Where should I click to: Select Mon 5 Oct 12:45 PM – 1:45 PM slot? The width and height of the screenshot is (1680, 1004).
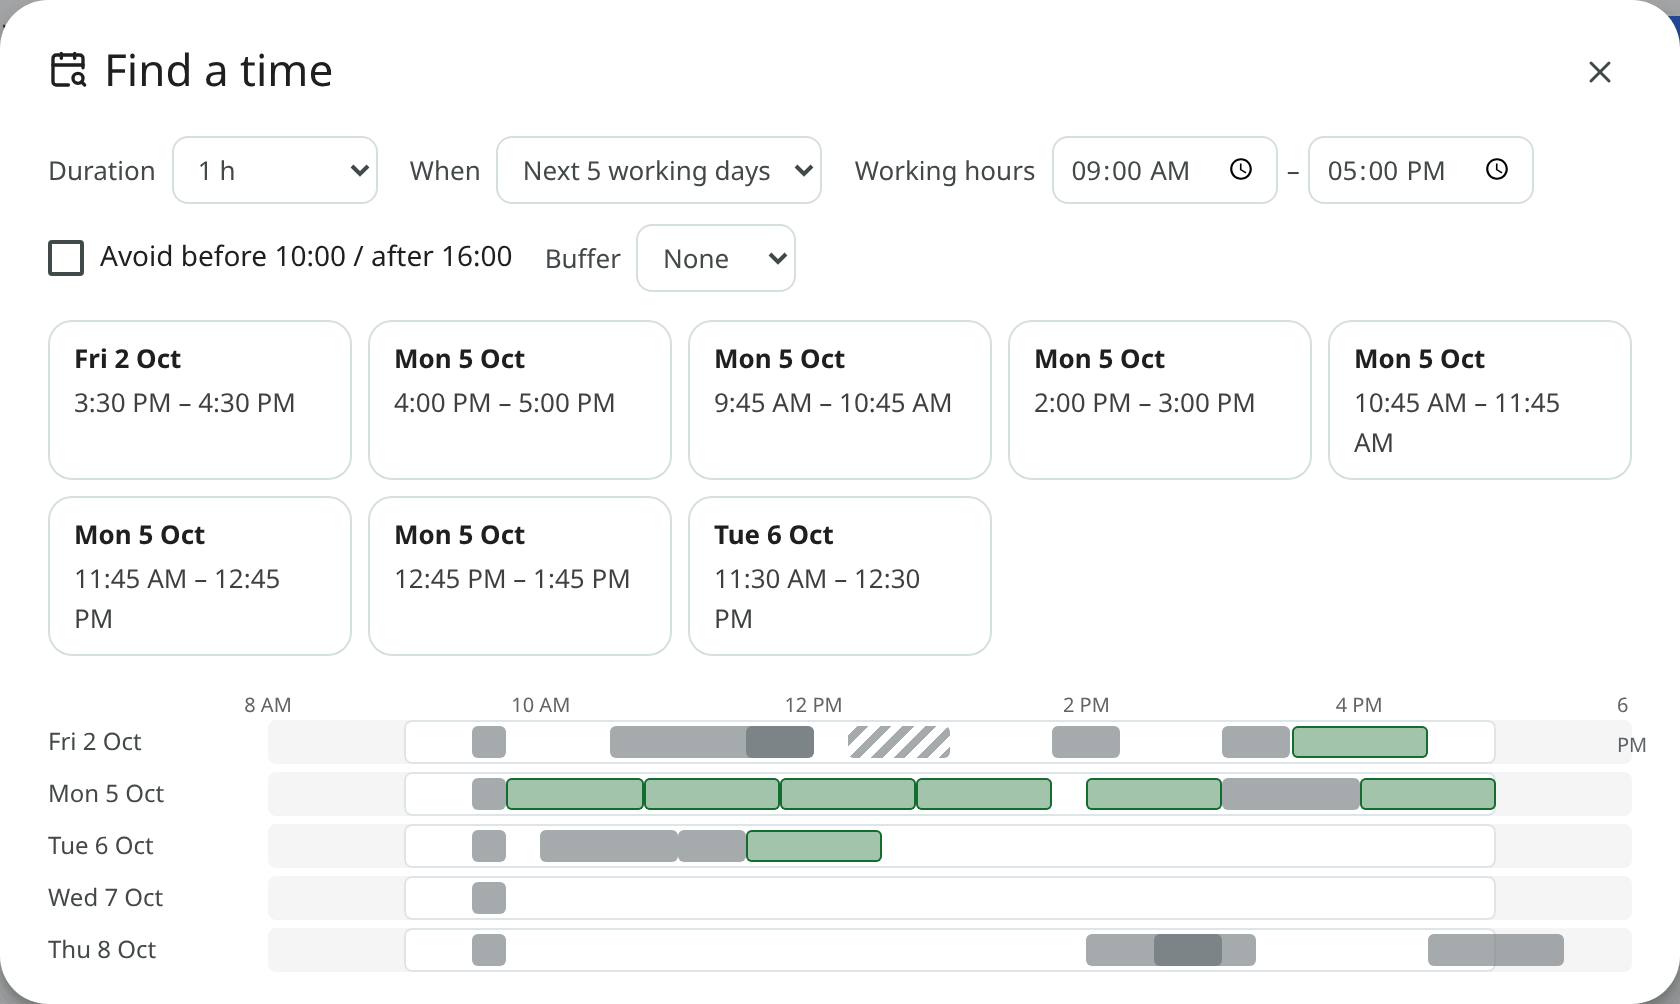(520, 576)
